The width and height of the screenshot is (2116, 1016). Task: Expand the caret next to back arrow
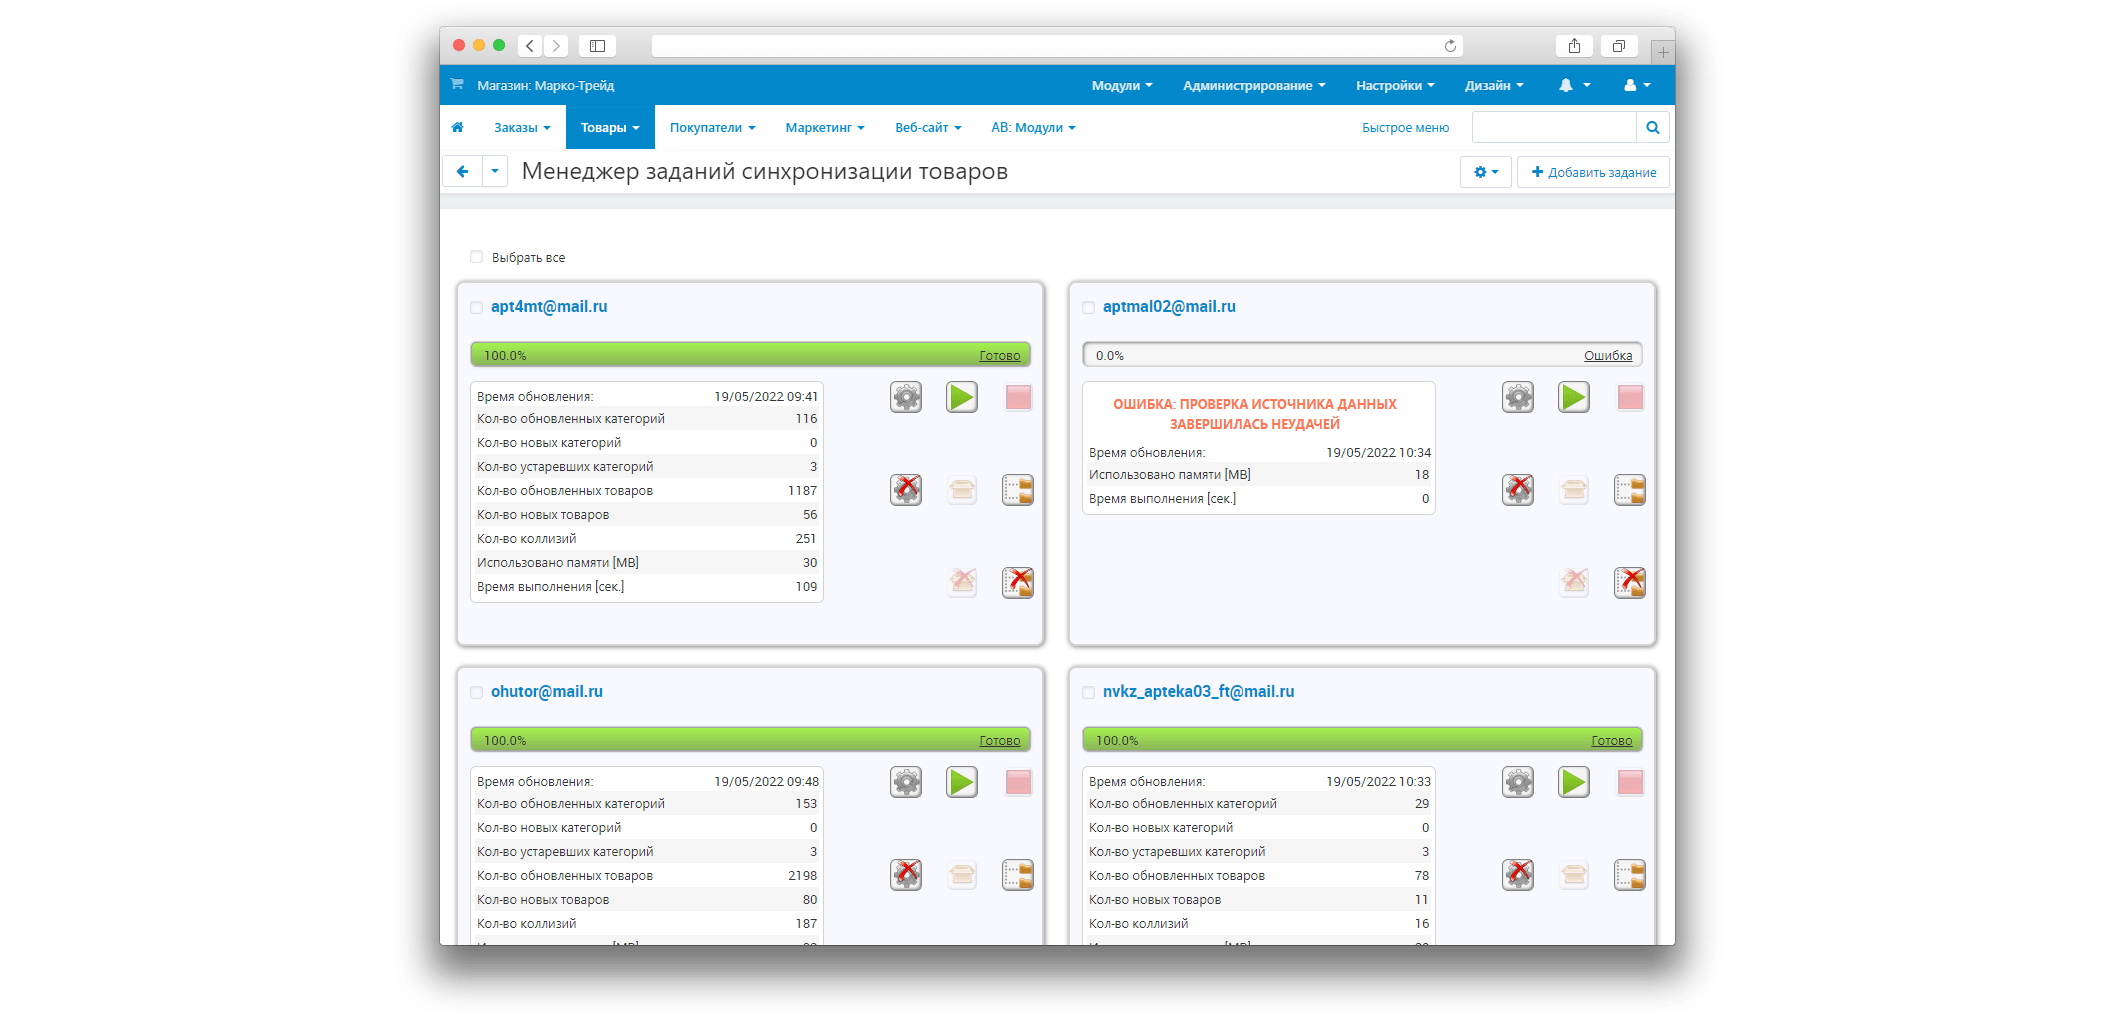[x=495, y=172]
